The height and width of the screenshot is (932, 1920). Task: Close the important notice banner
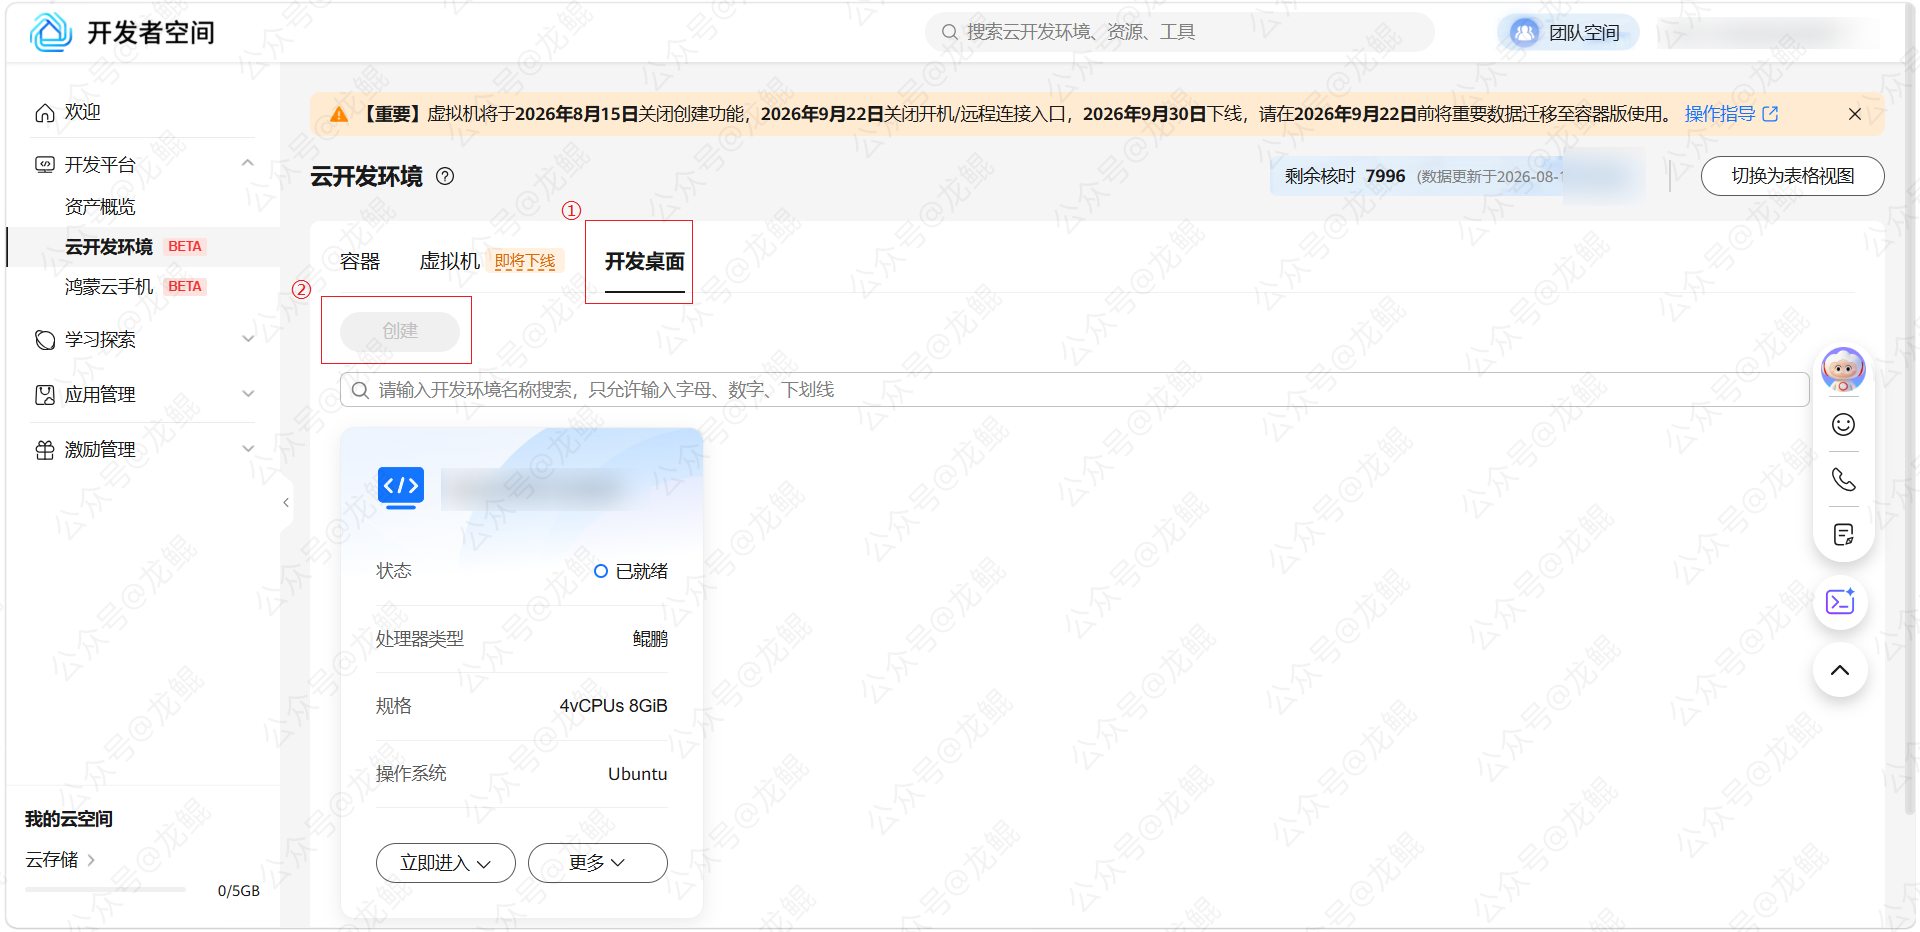(1854, 114)
